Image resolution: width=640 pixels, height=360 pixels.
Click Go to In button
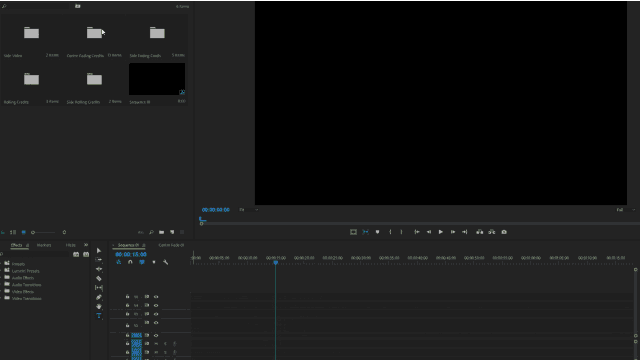pos(417,232)
